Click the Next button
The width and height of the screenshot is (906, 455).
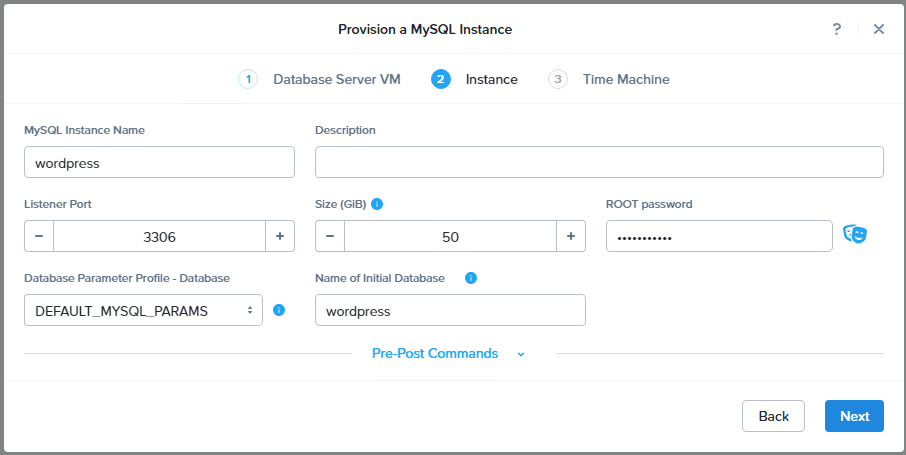[x=854, y=416]
